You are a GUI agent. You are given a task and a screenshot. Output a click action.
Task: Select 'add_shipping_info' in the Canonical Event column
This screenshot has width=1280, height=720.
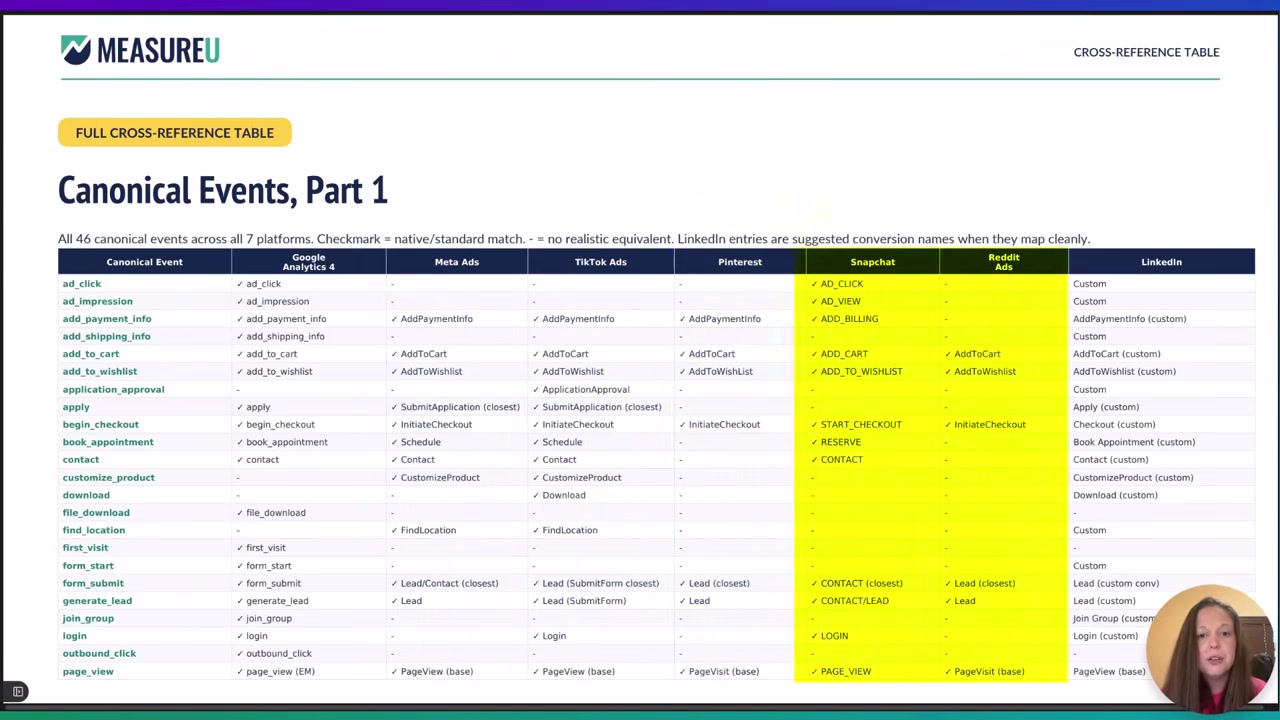(106, 336)
